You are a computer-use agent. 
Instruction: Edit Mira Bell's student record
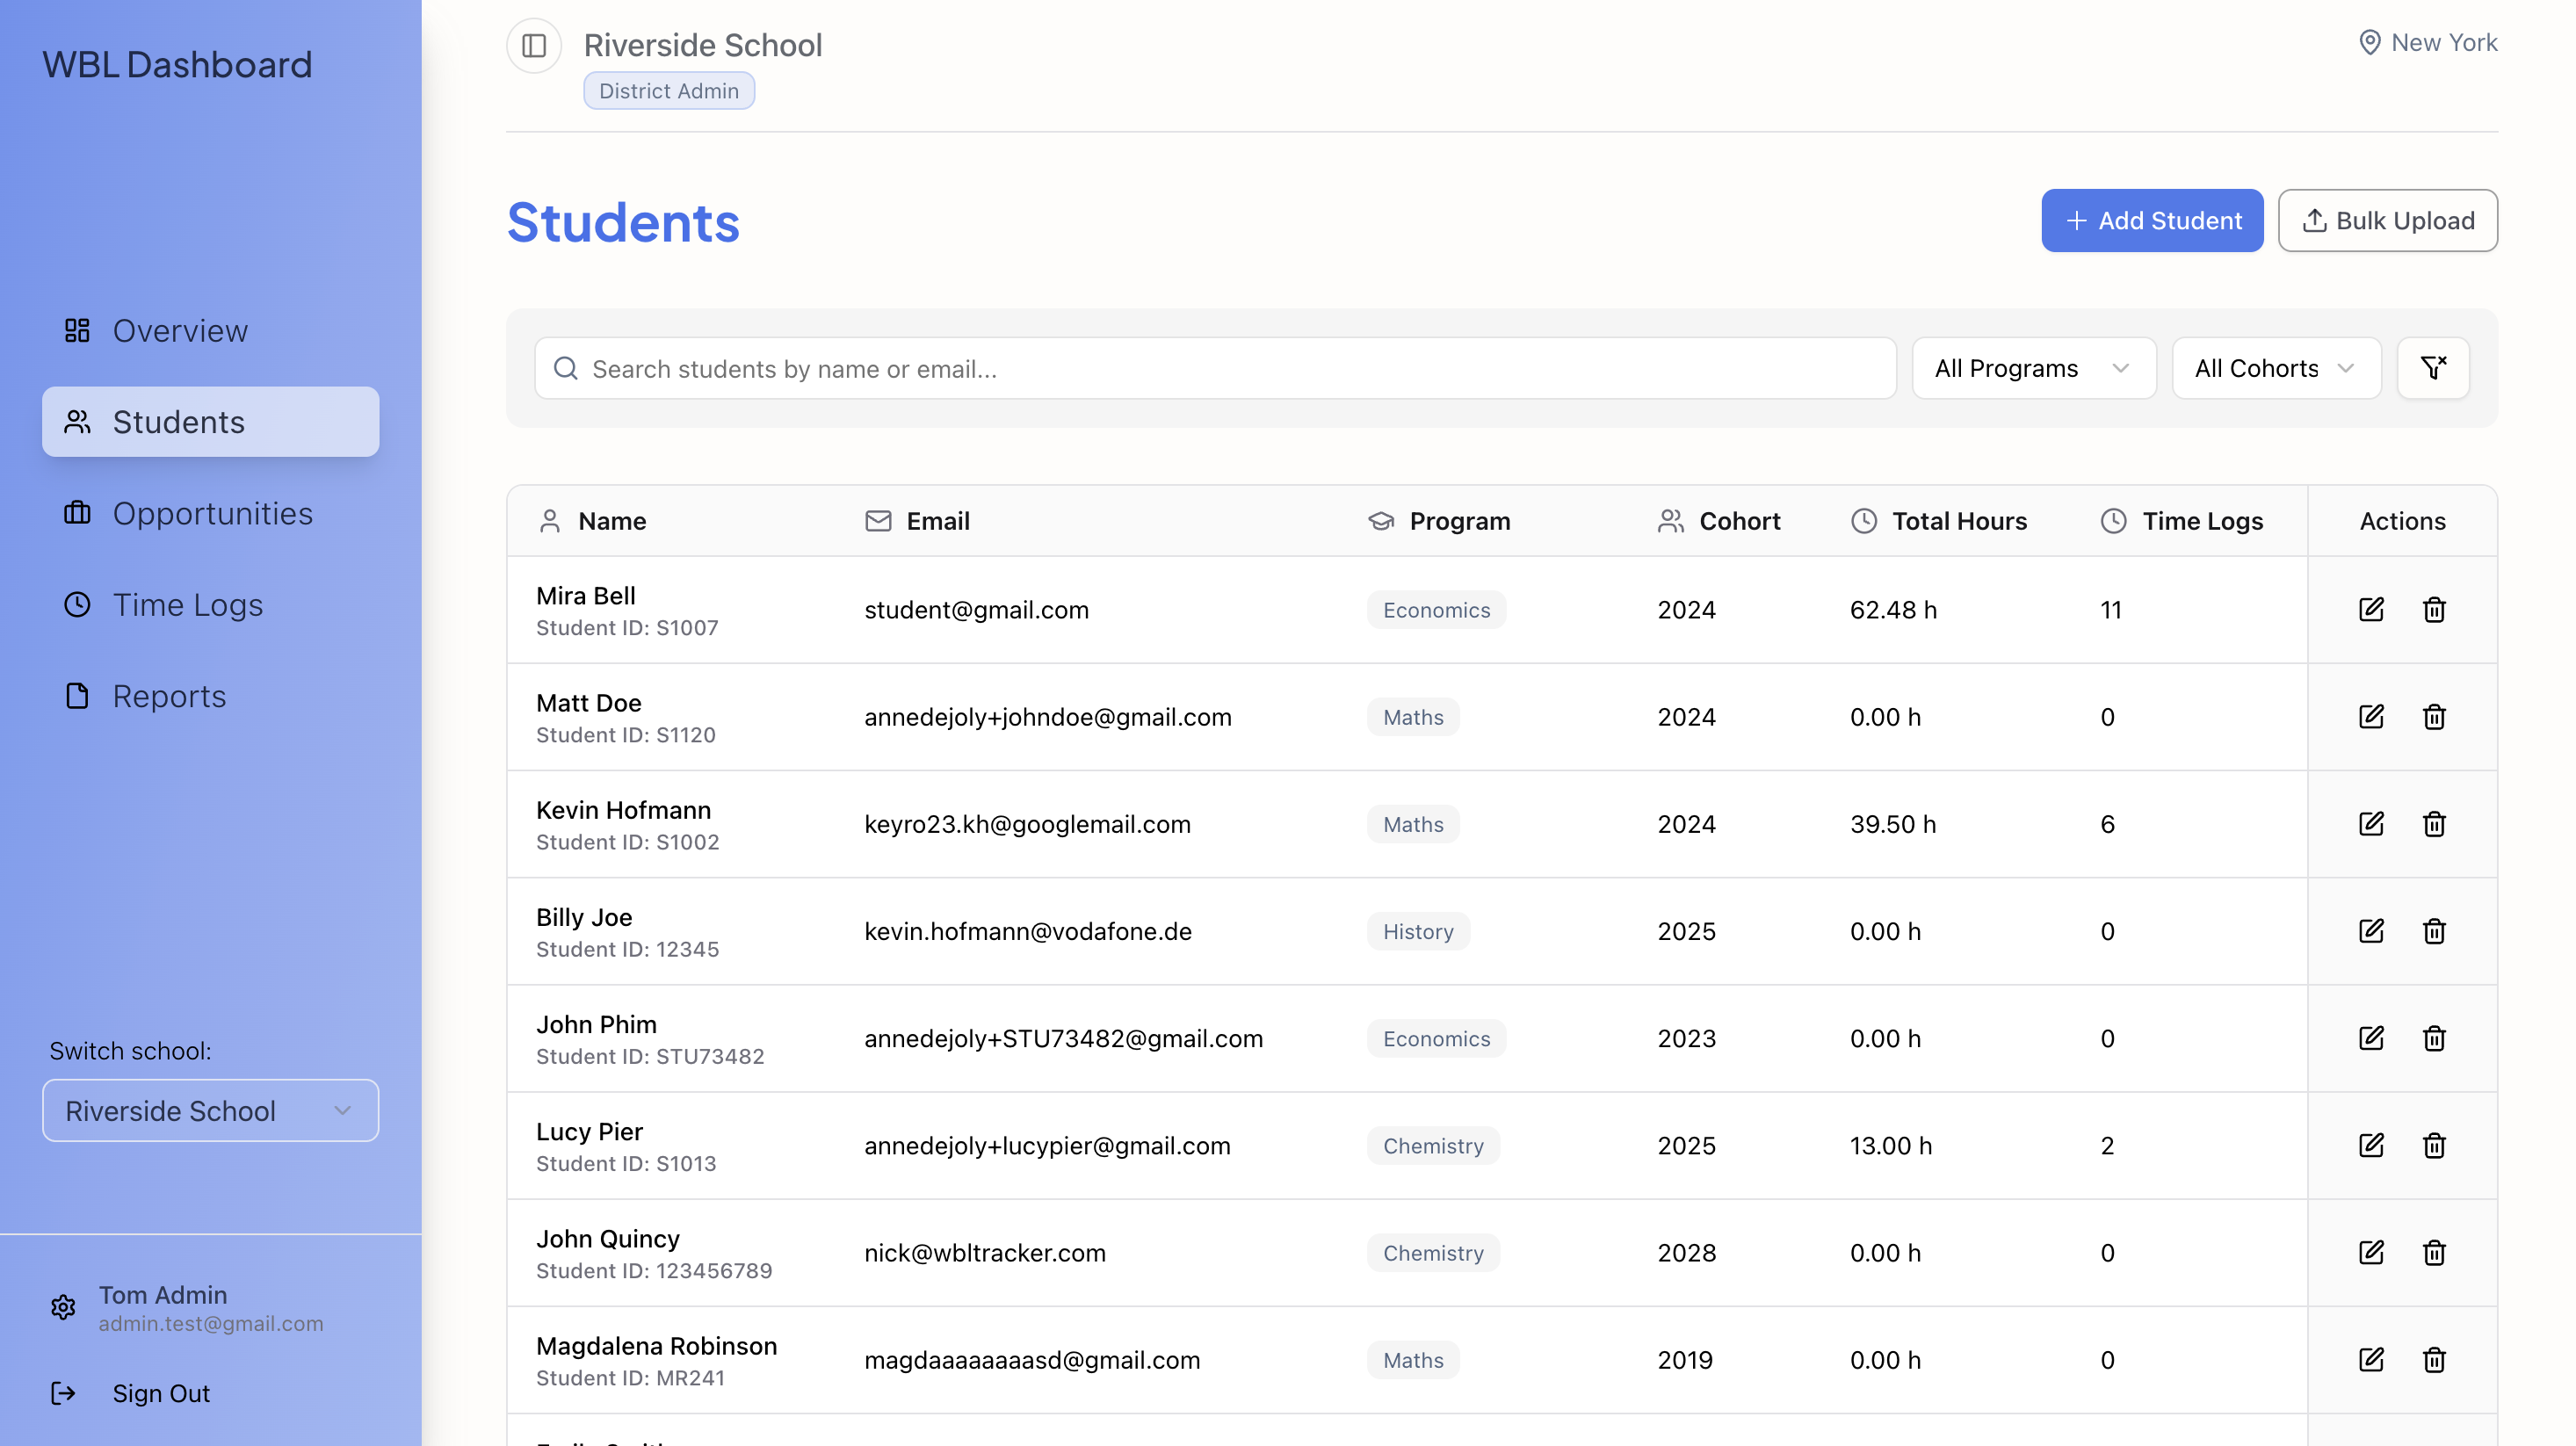(x=2372, y=609)
